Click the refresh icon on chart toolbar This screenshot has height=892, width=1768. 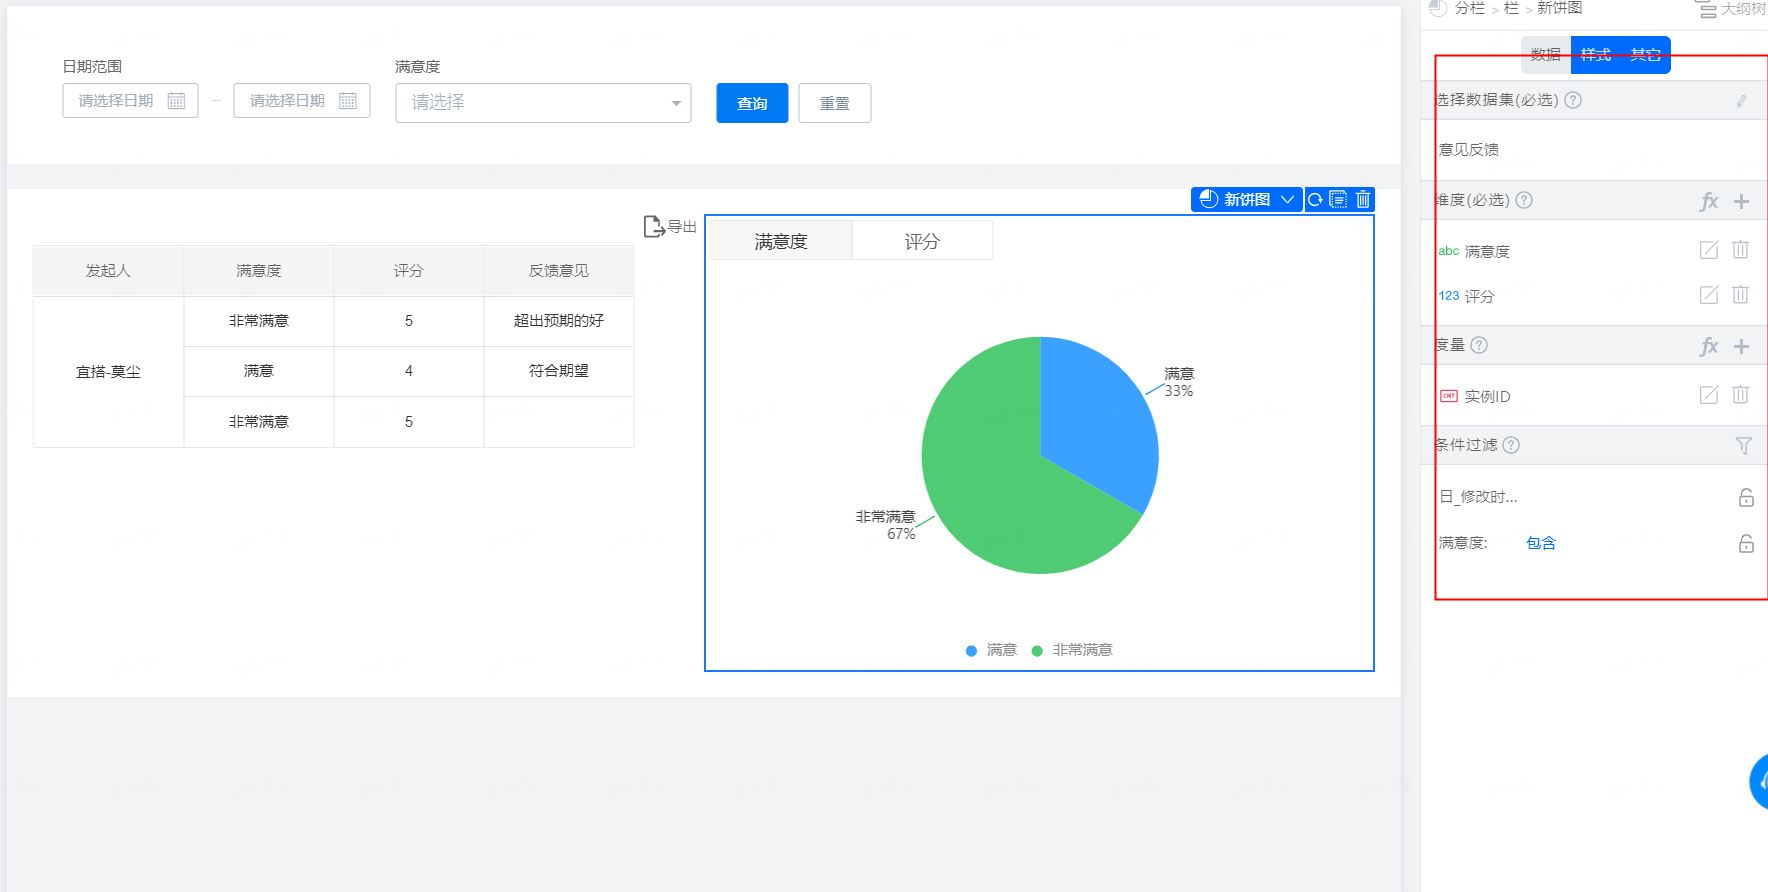tap(1316, 199)
